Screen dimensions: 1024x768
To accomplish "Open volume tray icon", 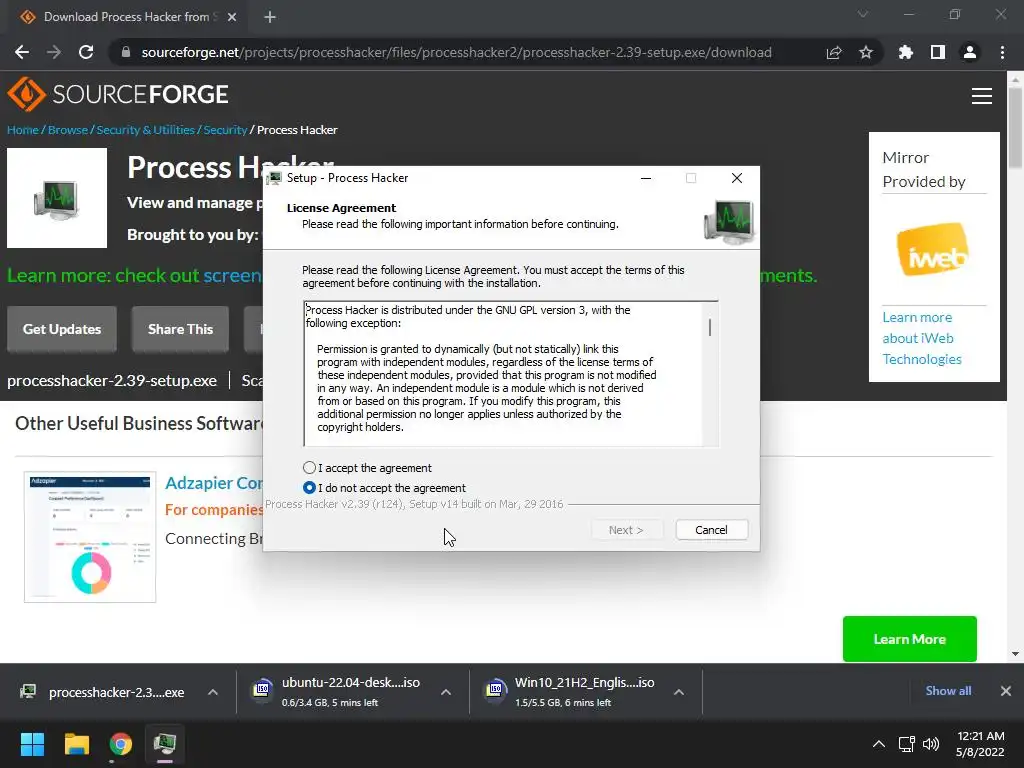I will coord(931,744).
